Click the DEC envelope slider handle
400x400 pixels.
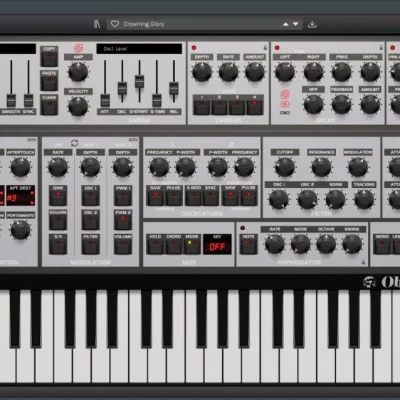(x=122, y=88)
